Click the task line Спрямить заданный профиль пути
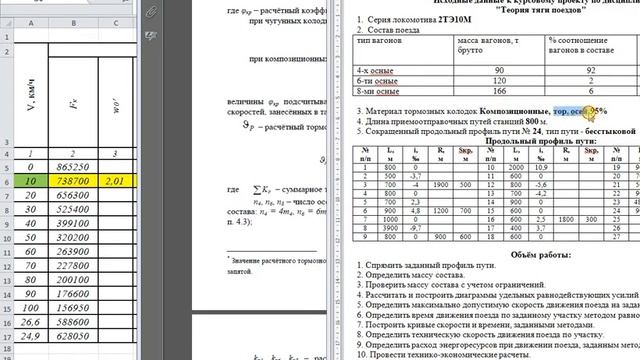The height and width of the screenshot is (360, 640). (426, 265)
